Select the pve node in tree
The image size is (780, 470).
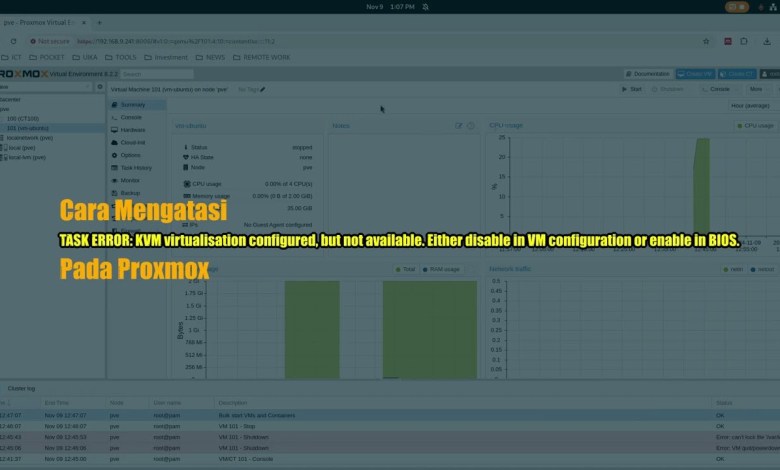(5, 109)
